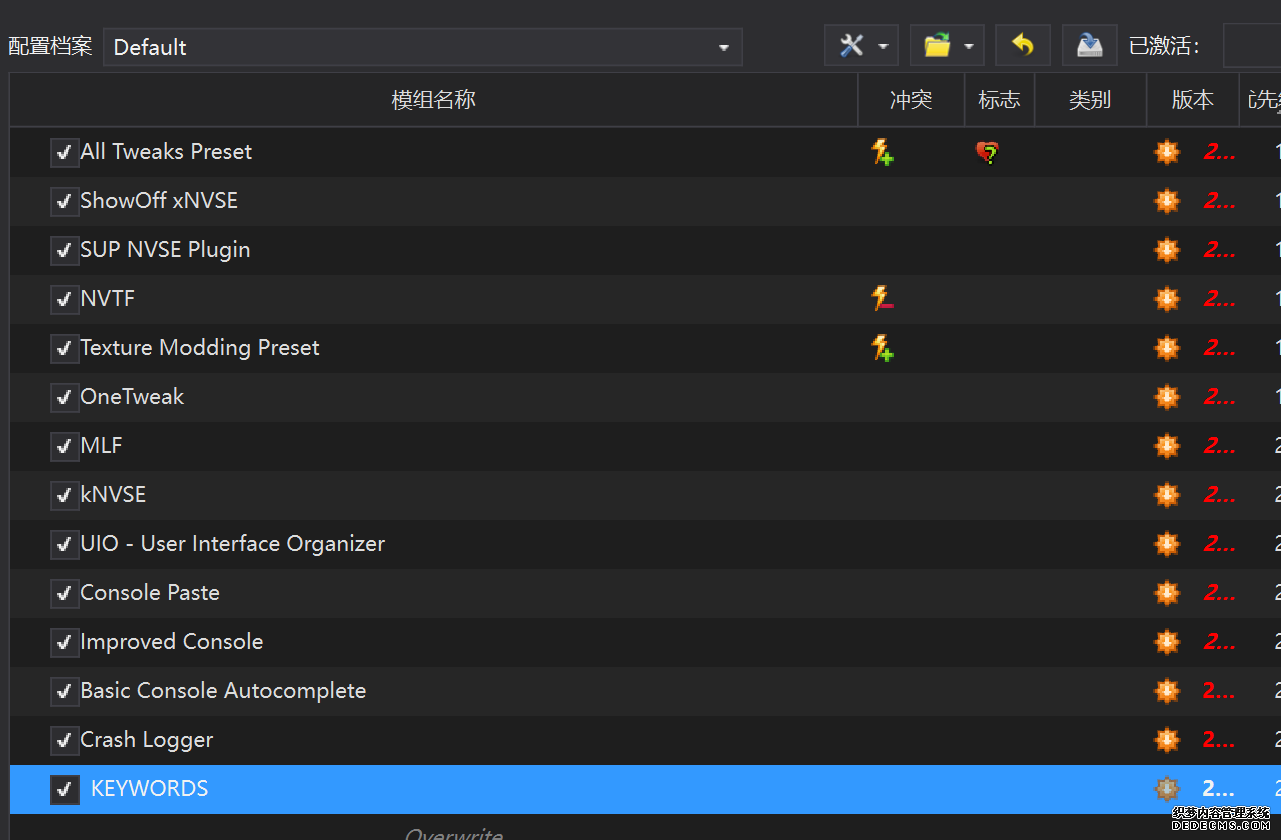Click the wrench tools icon in toolbar
The width and height of the screenshot is (1281, 840).
[852, 46]
